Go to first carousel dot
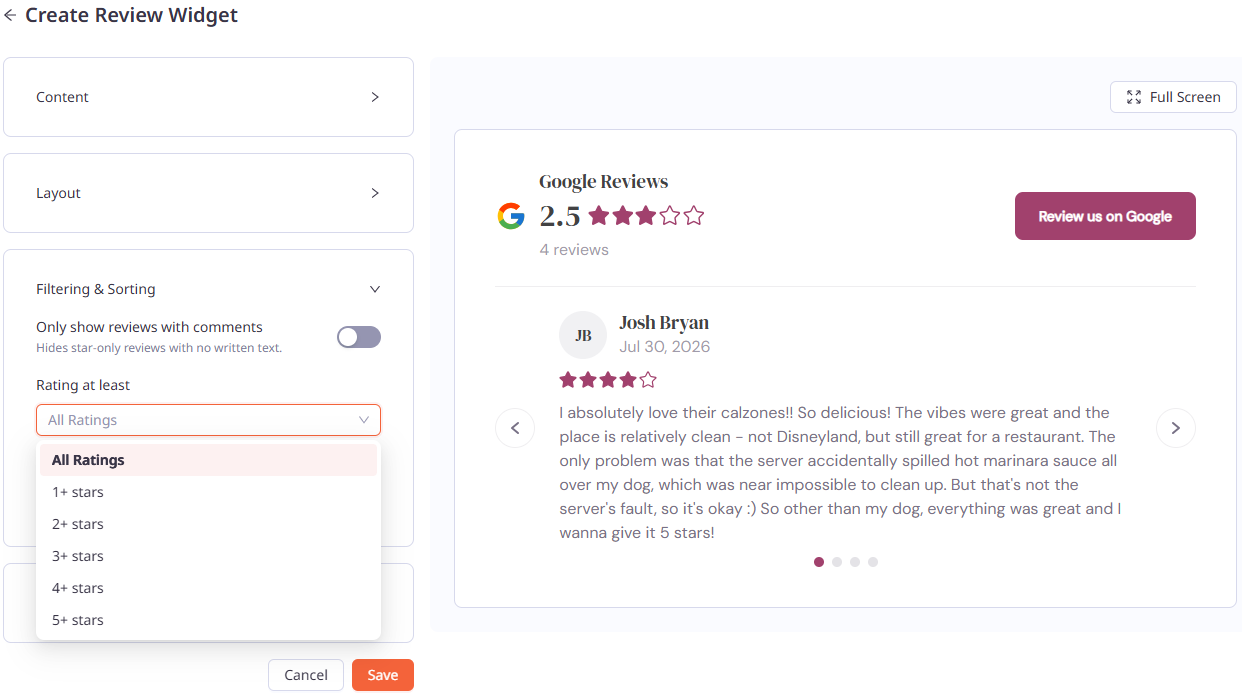This screenshot has width=1242, height=698. point(819,562)
